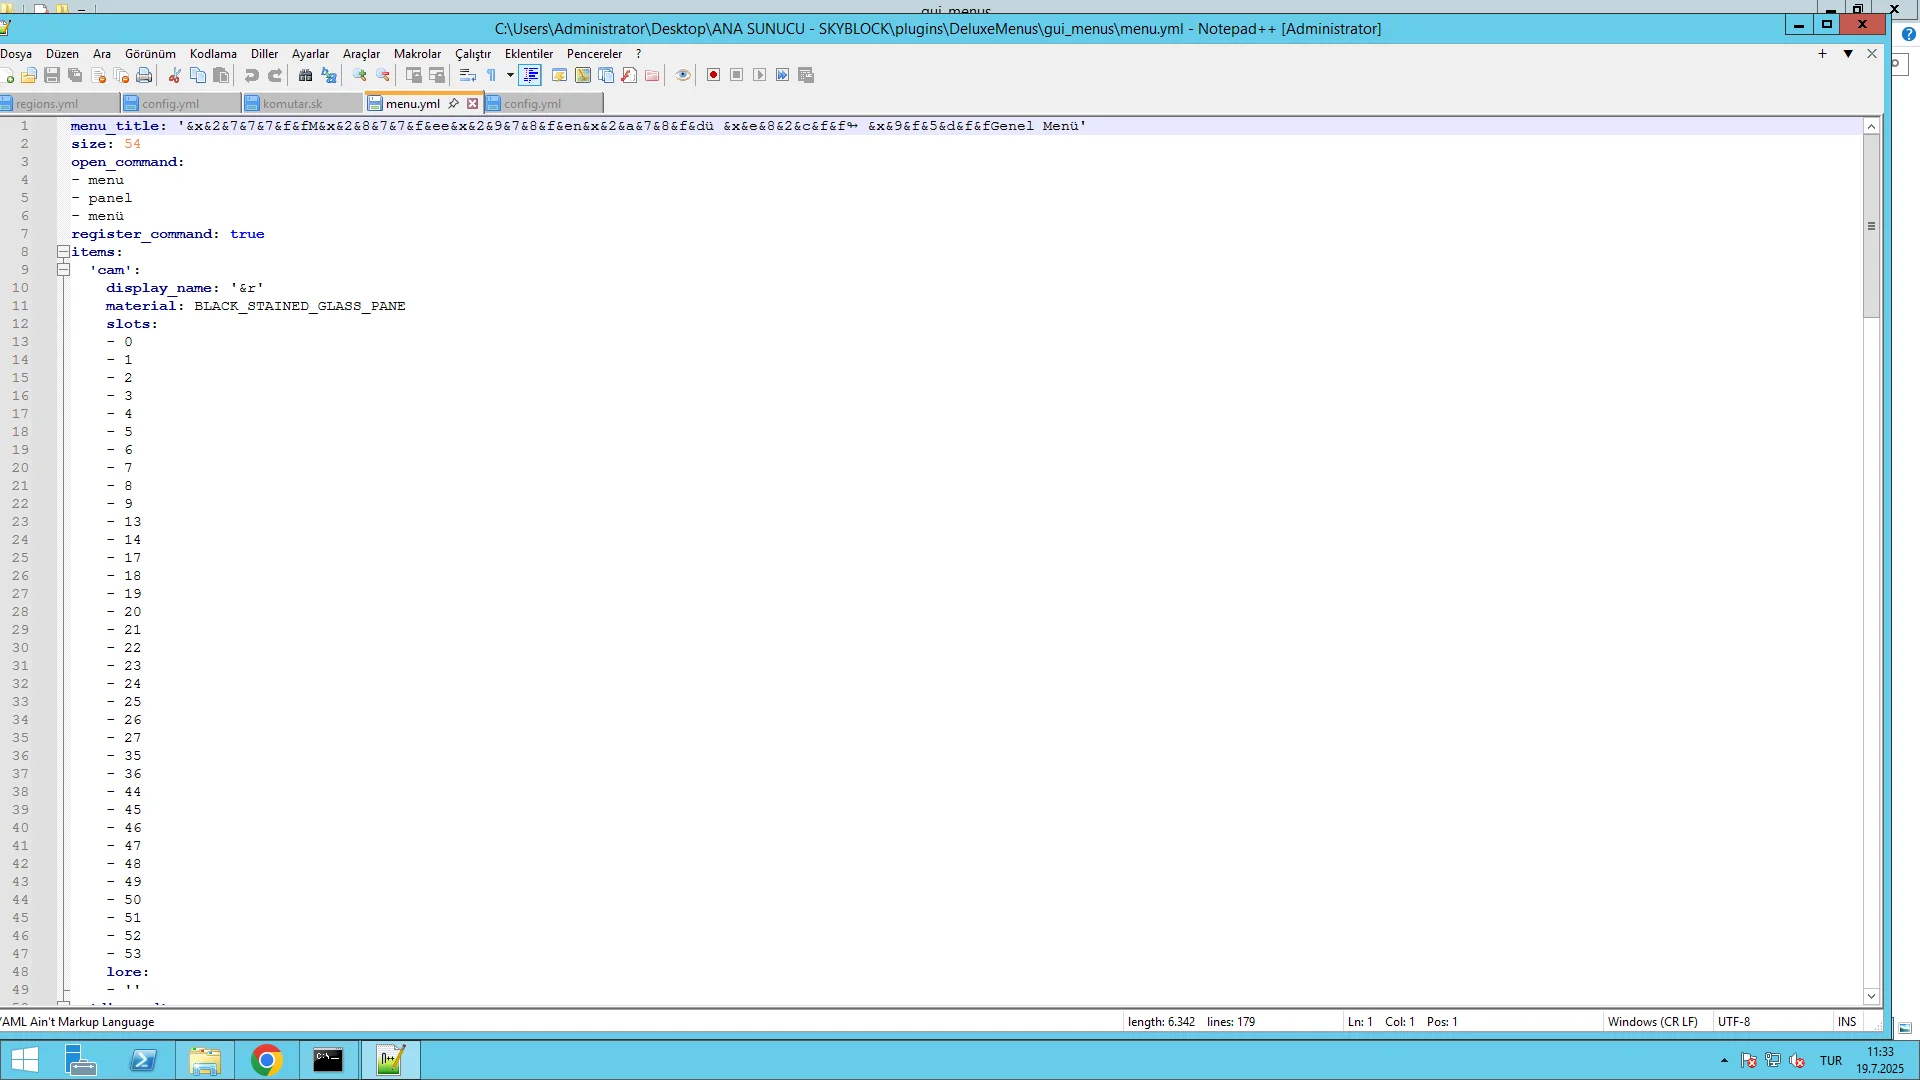Screen dimensions: 1920x1080
Task: Open Find with the binoculars icon
Action: [x=306, y=75]
